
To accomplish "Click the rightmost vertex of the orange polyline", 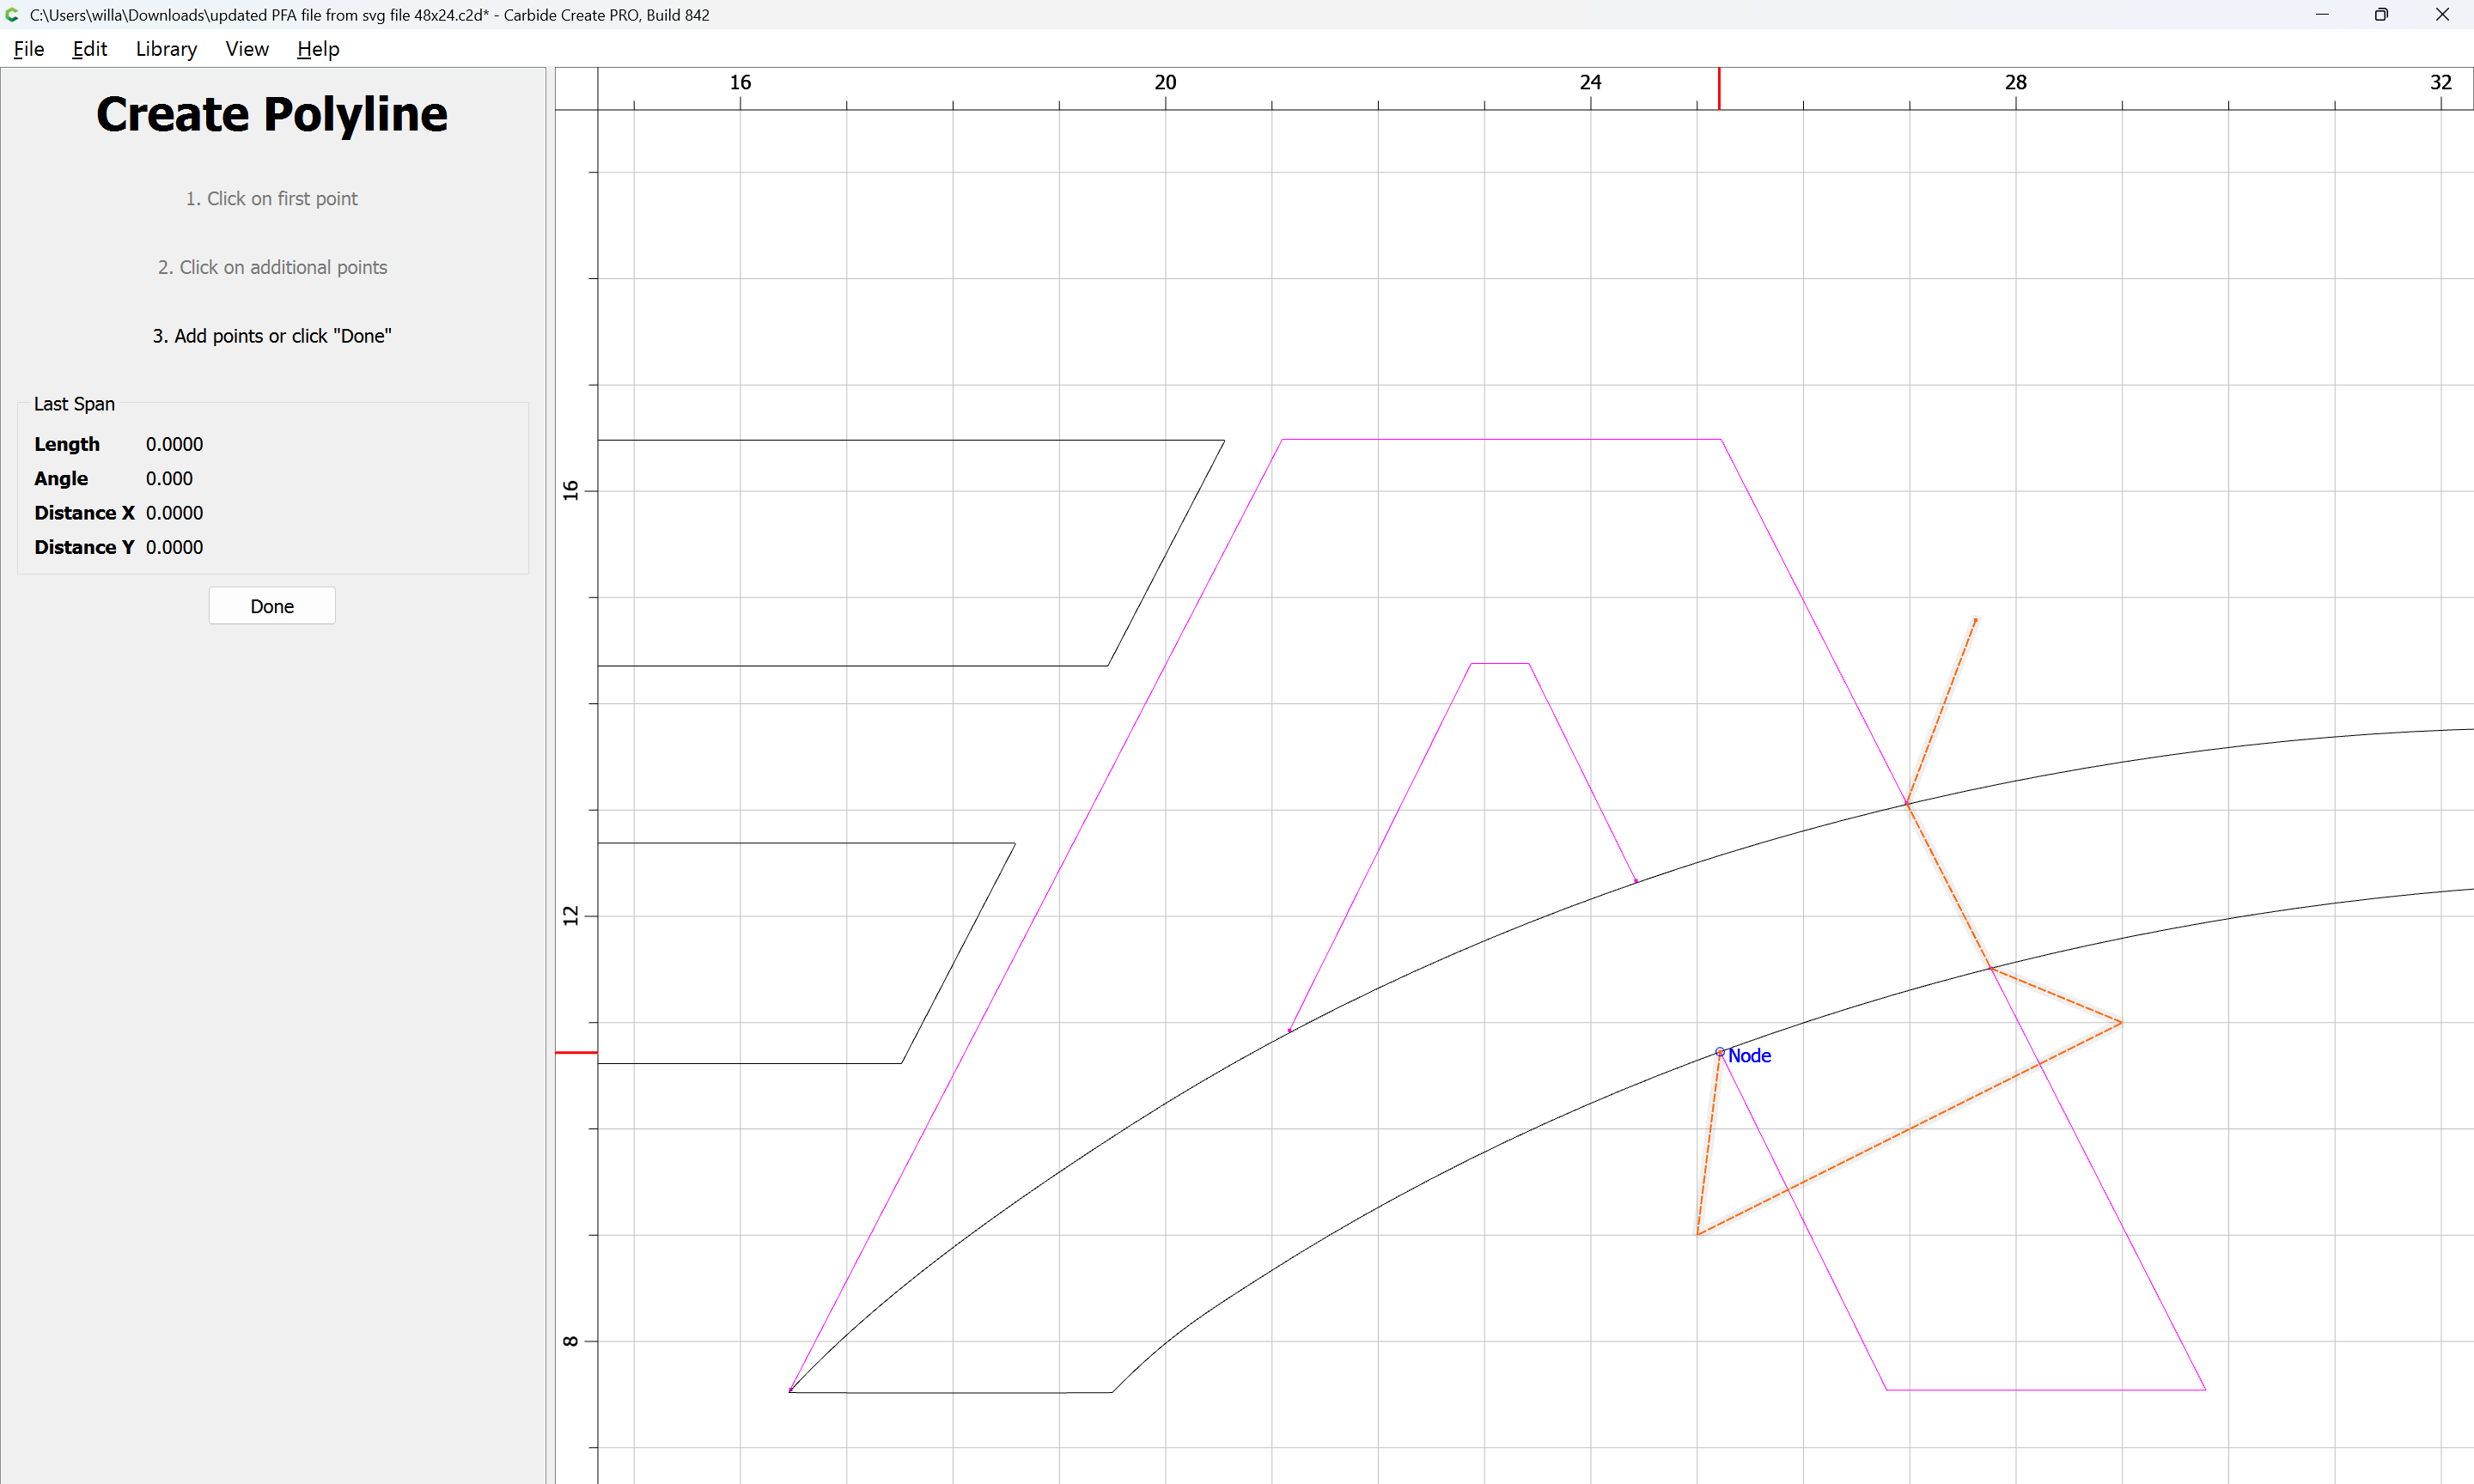I will (2121, 1022).
